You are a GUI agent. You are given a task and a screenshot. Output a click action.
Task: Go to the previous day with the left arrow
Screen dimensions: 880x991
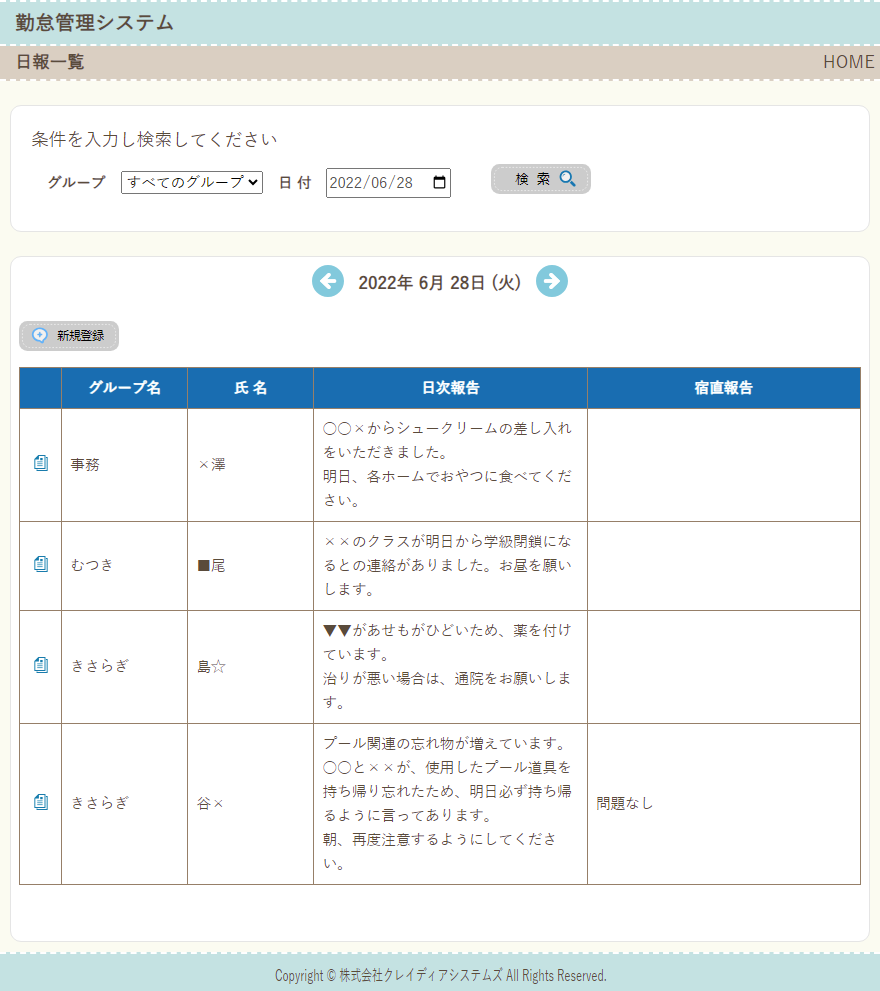click(328, 282)
